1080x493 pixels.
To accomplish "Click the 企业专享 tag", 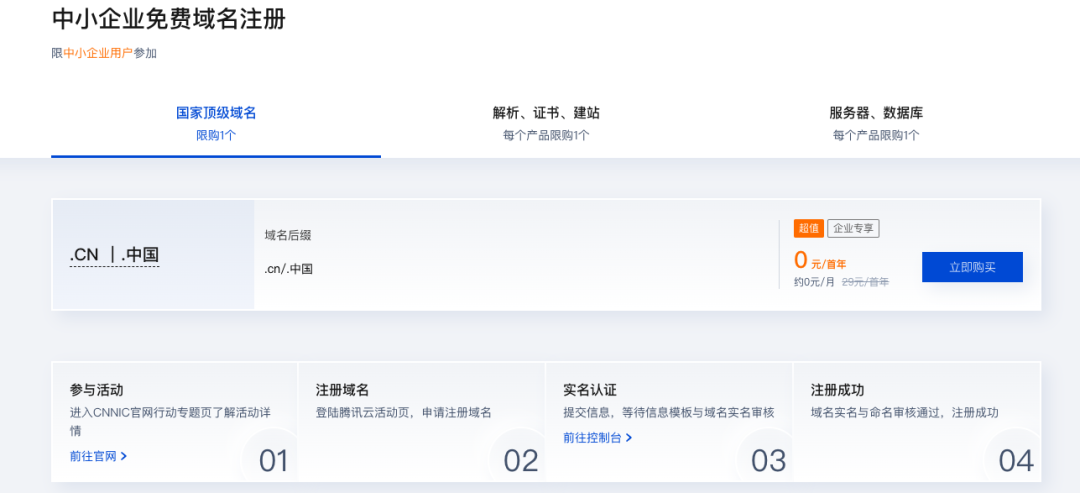I will click(853, 229).
